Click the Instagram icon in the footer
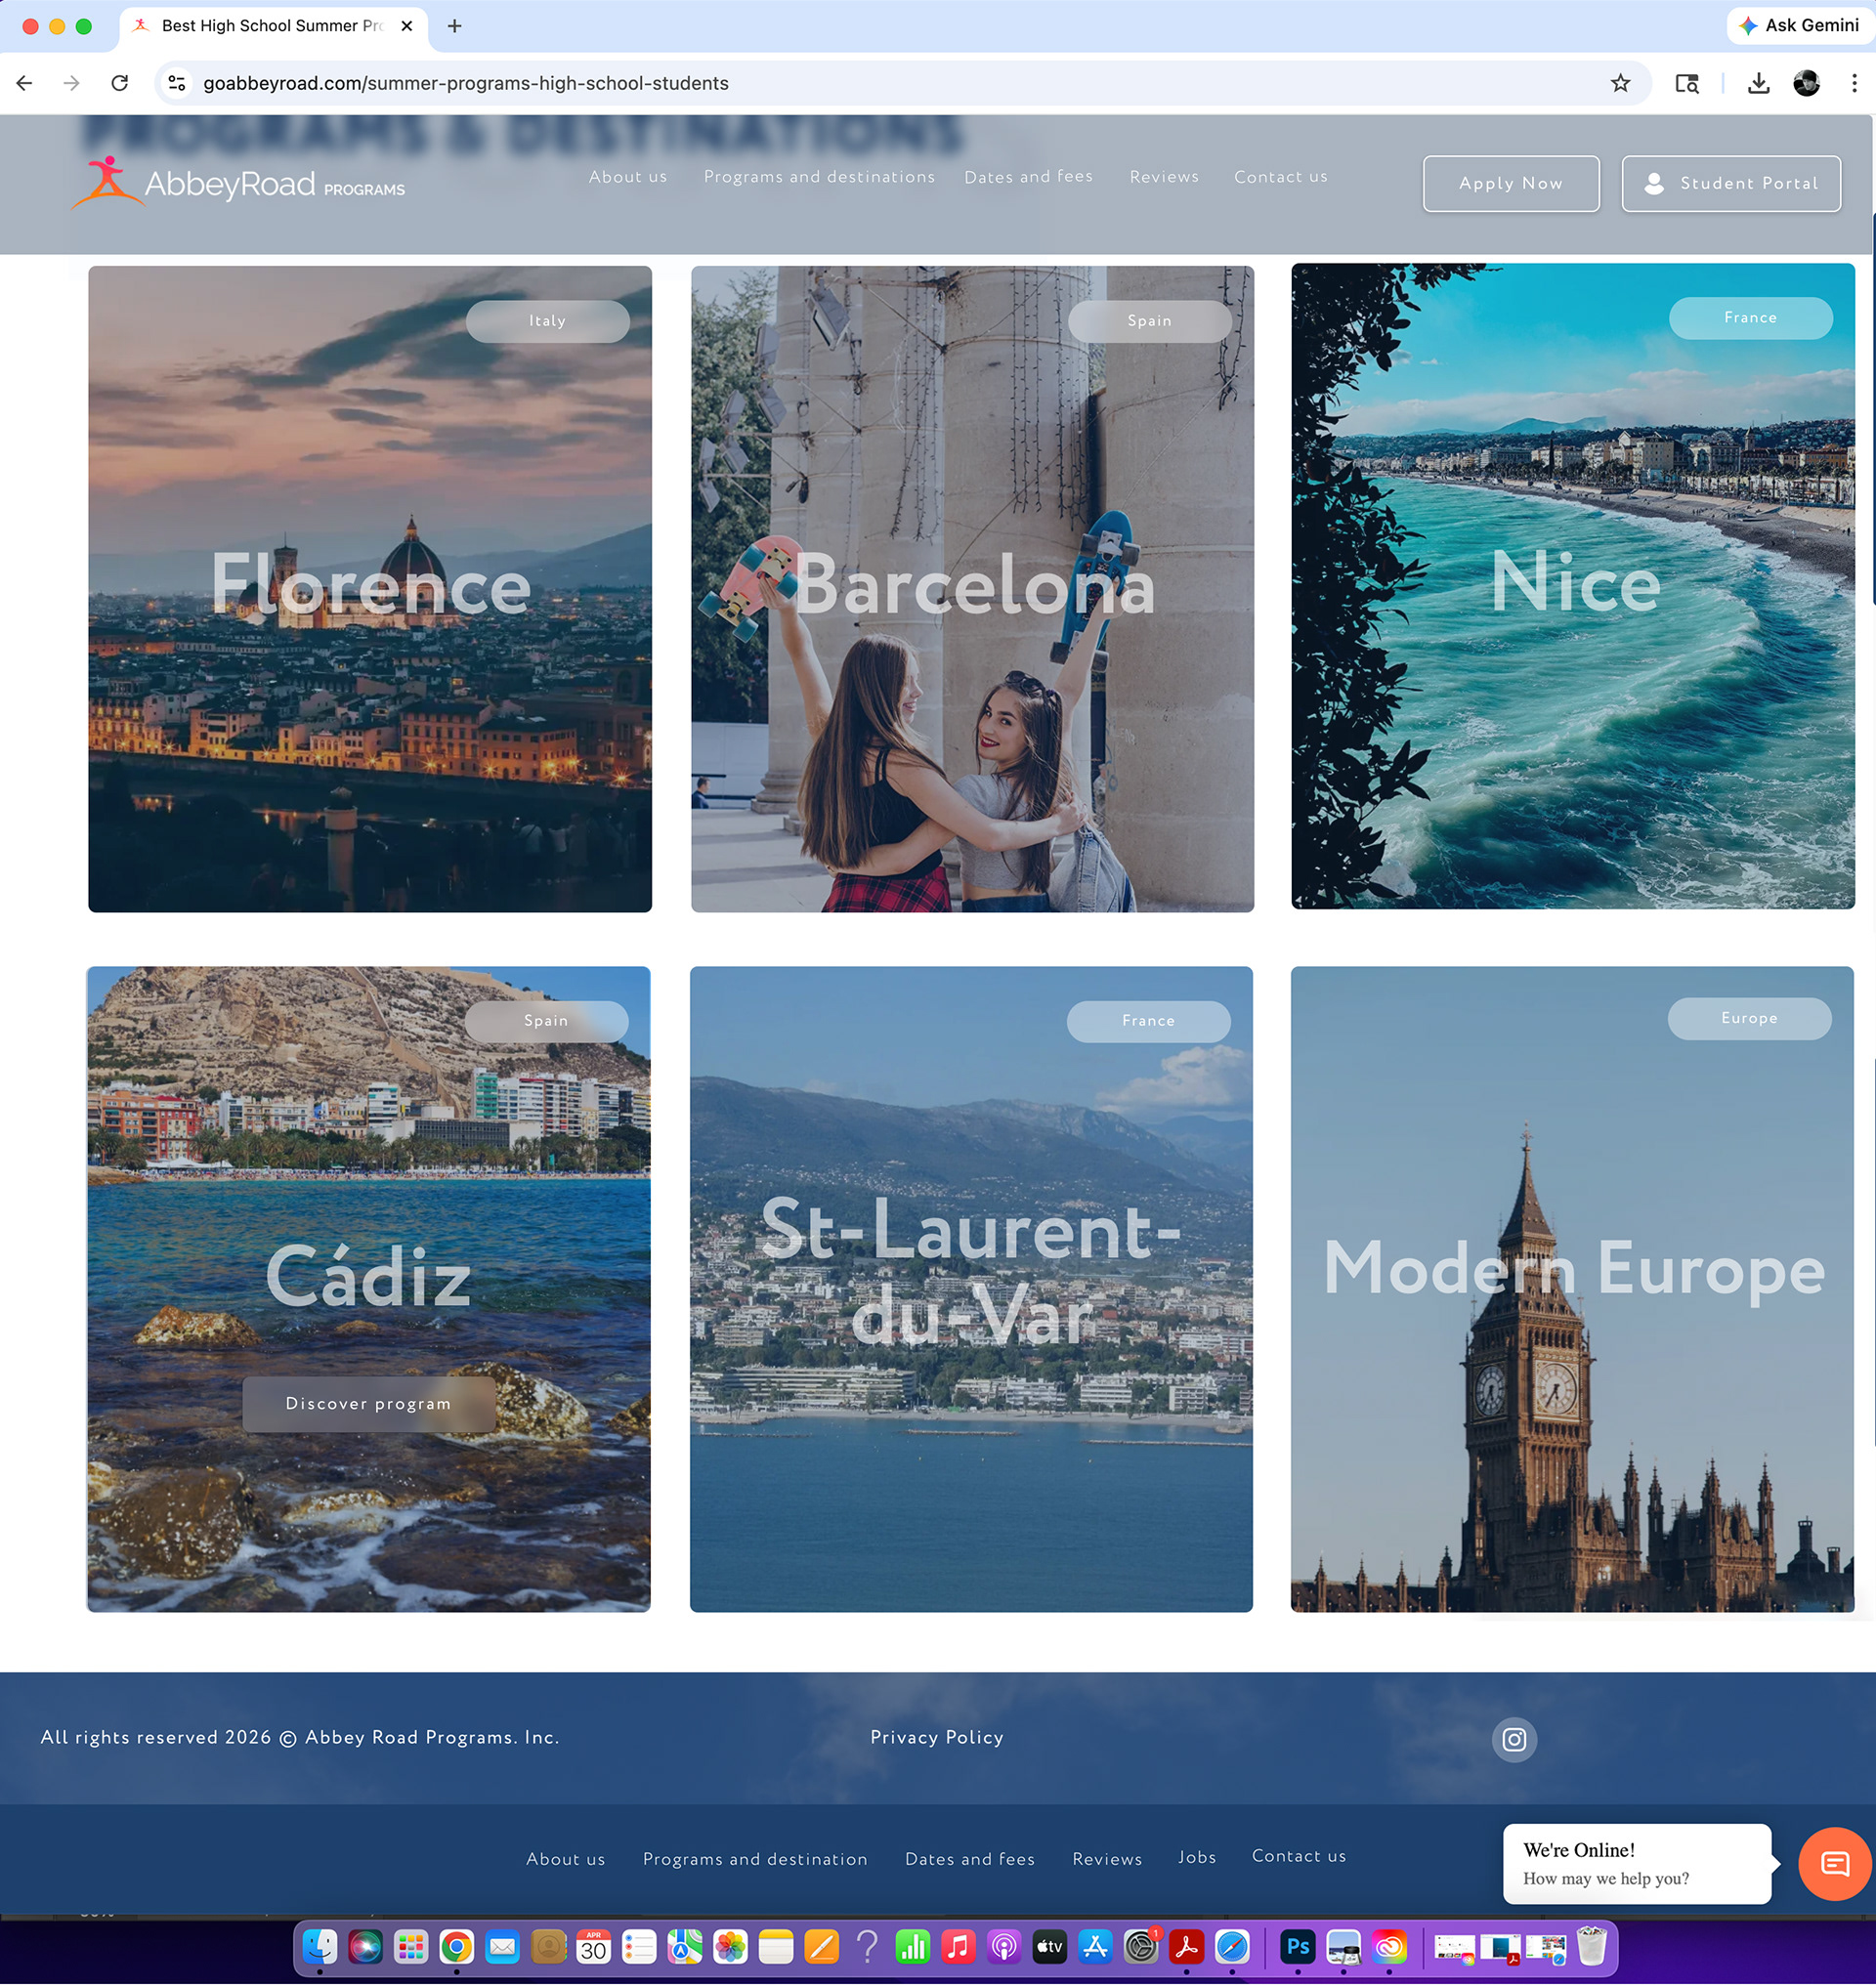The height and width of the screenshot is (1986, 1876). (1514, 1740)
